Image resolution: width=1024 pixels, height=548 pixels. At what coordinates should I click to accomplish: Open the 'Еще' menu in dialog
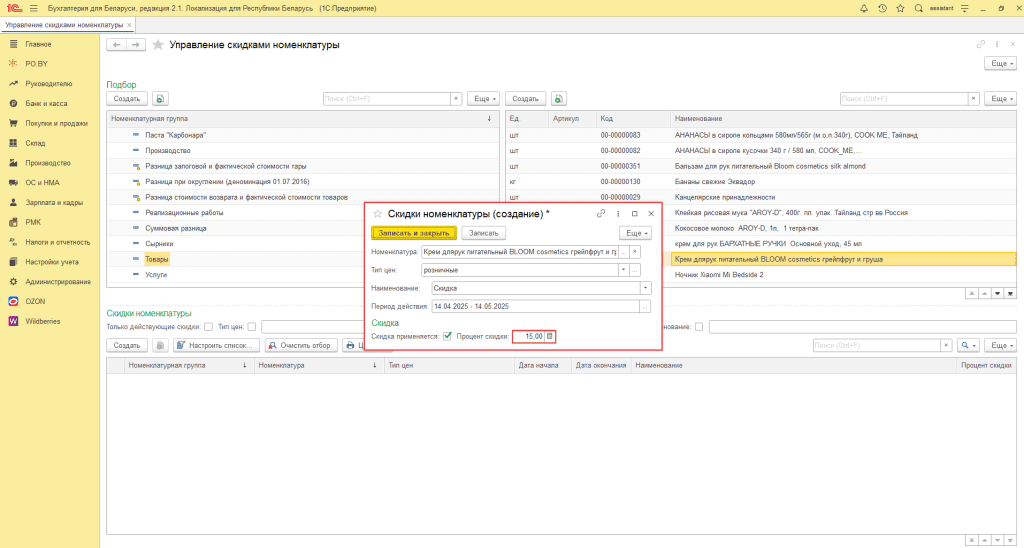(x=635, y=233)
